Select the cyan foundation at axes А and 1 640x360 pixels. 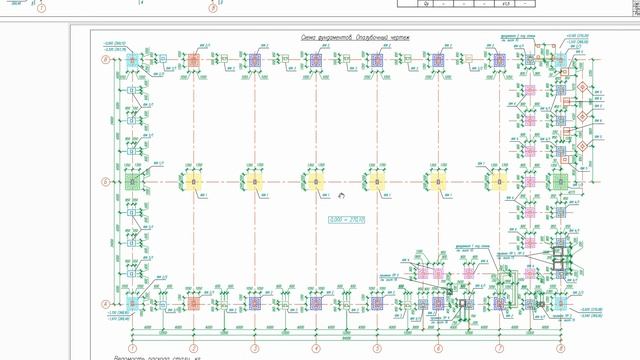click(x=132, y=304)
